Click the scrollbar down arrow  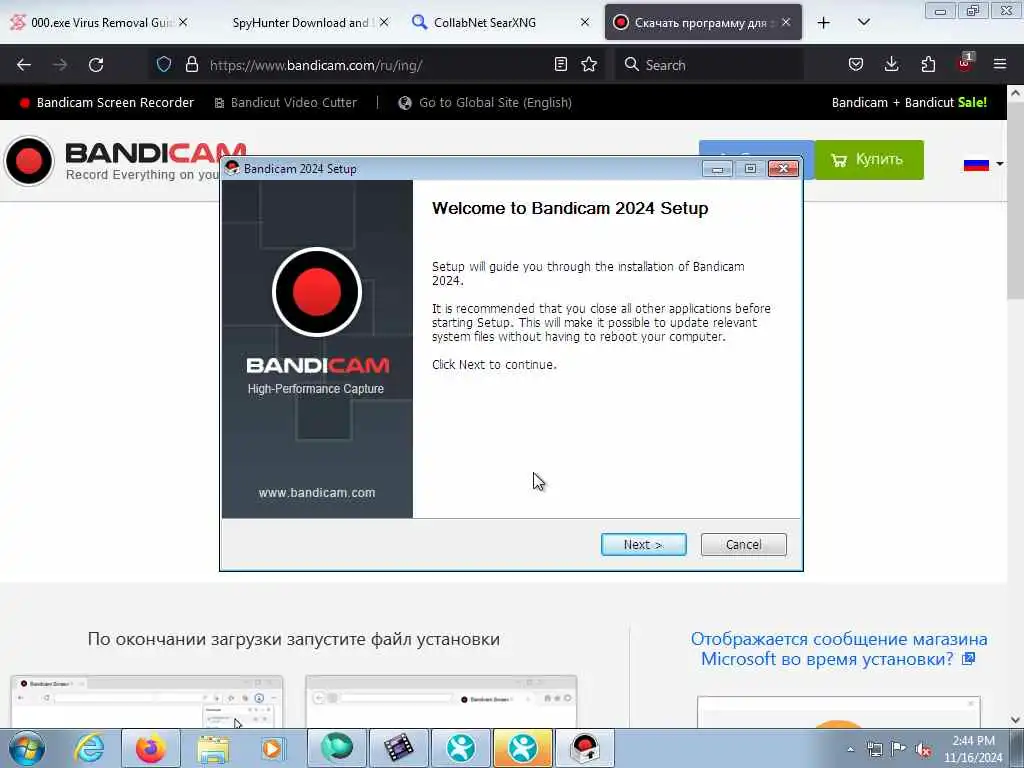tap(1015, 720)
